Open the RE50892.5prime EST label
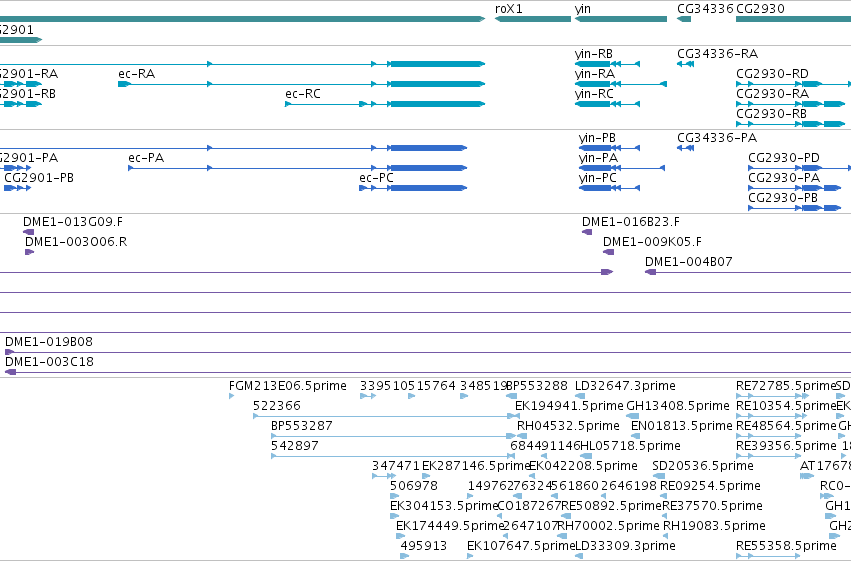 611,506
